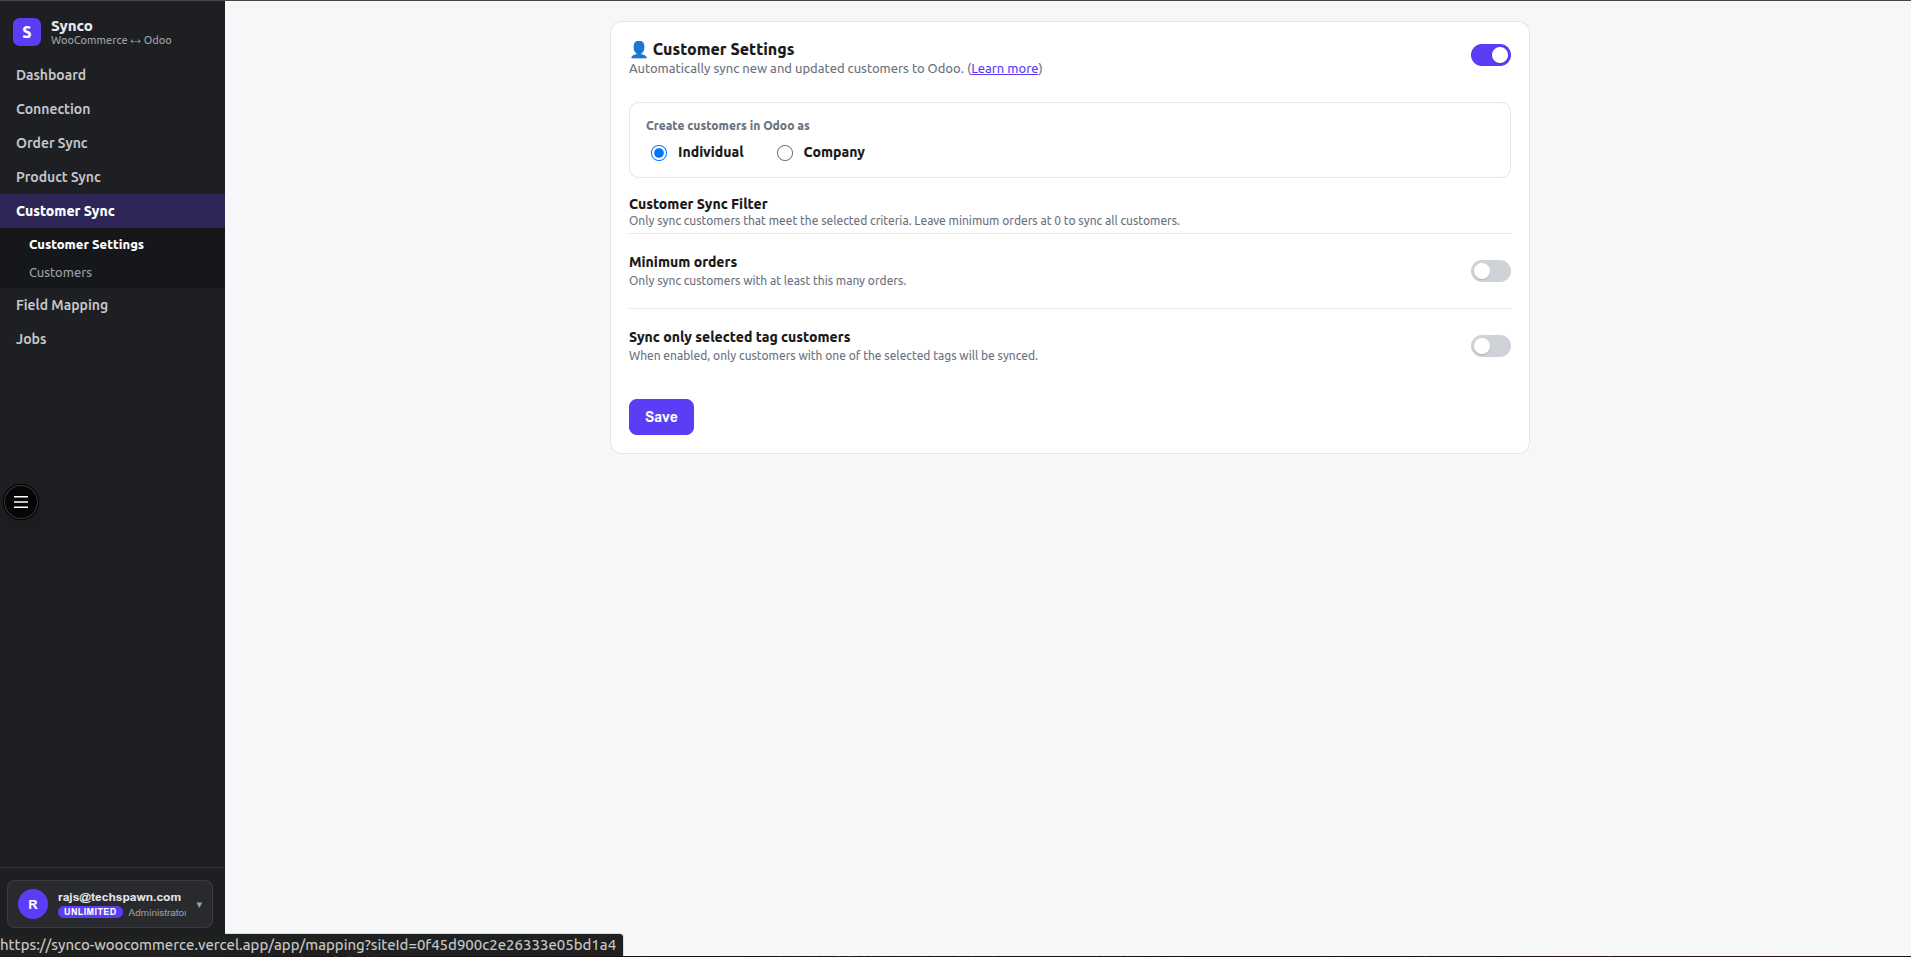Select the Company radio button

tap(785, 153)
